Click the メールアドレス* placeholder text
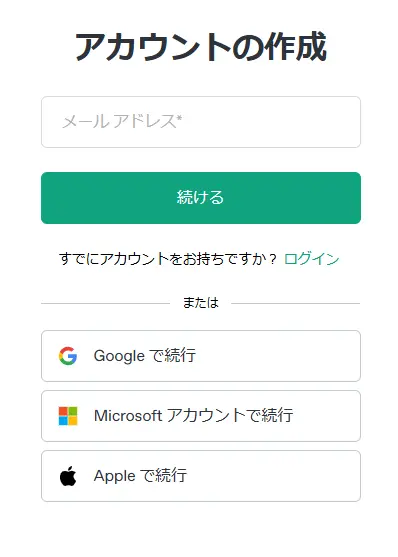 pyautogui.click(x=122, y=121)
